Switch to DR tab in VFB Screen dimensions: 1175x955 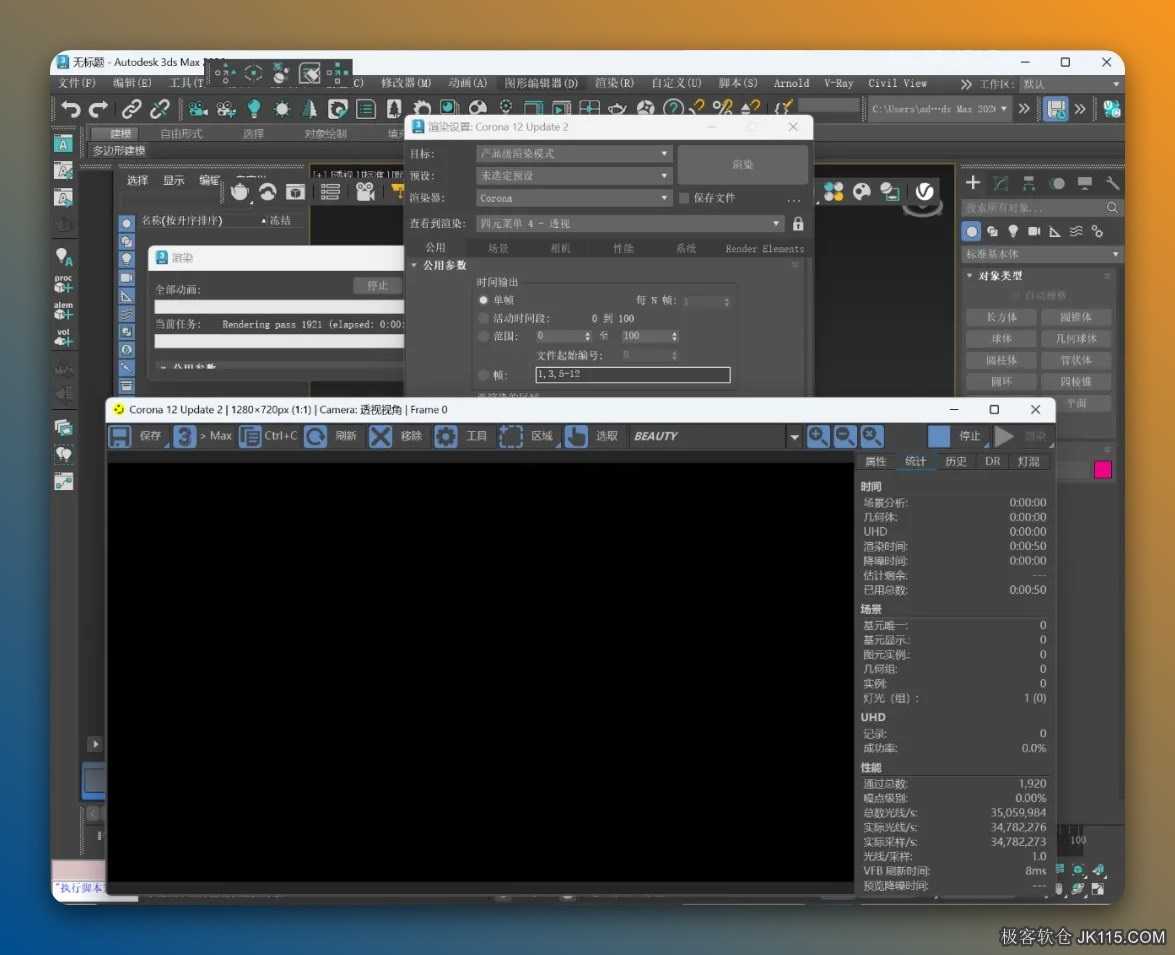tap(993, 461)
